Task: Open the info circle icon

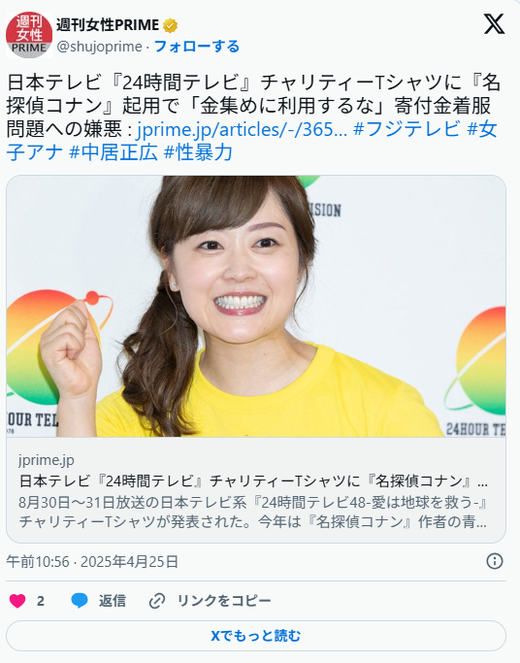Action: [495, 562]
